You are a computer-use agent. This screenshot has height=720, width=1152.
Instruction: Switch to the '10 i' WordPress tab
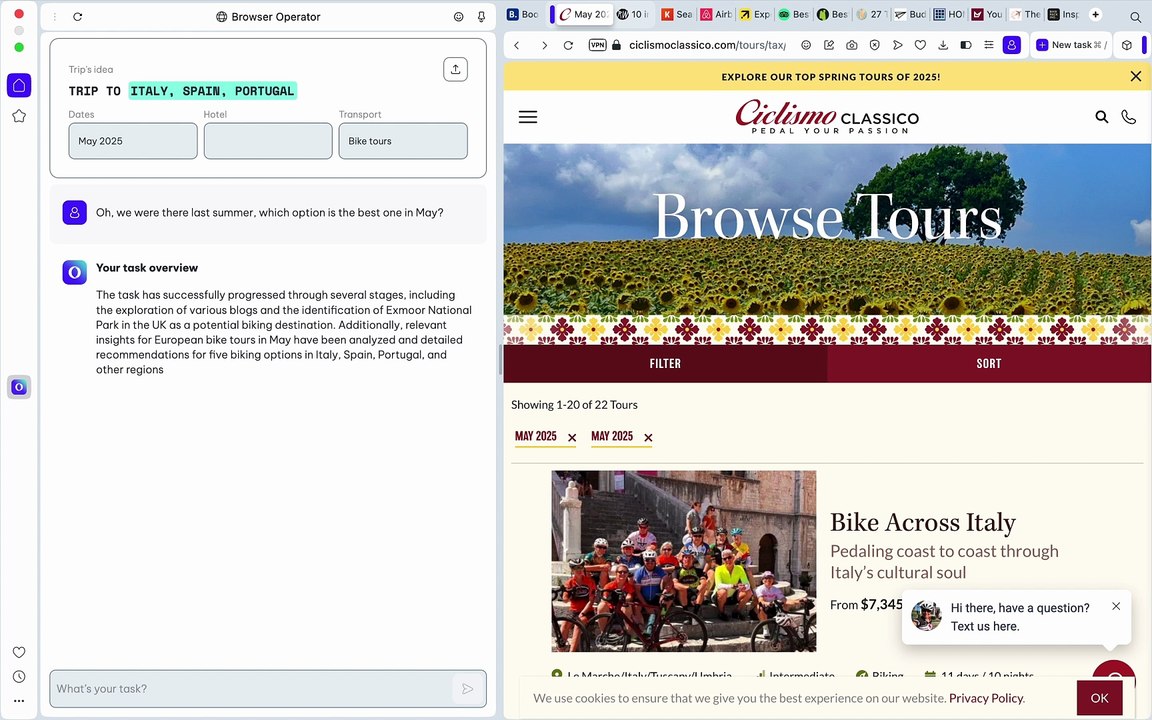click(632, 14)
